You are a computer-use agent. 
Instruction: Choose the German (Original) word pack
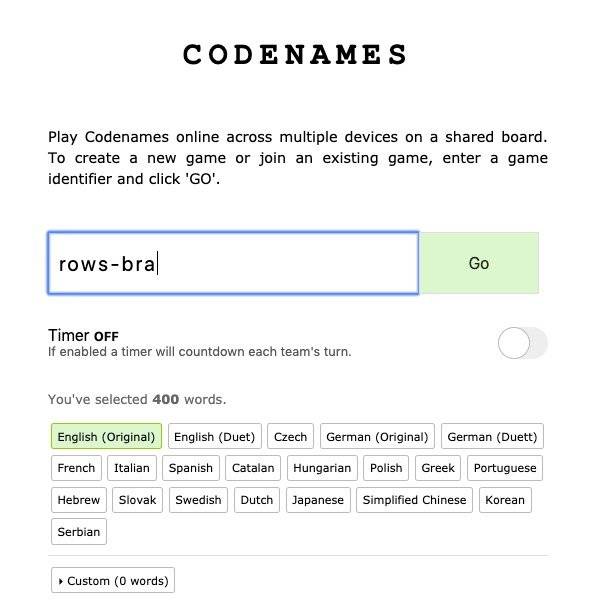coord(377,436)
